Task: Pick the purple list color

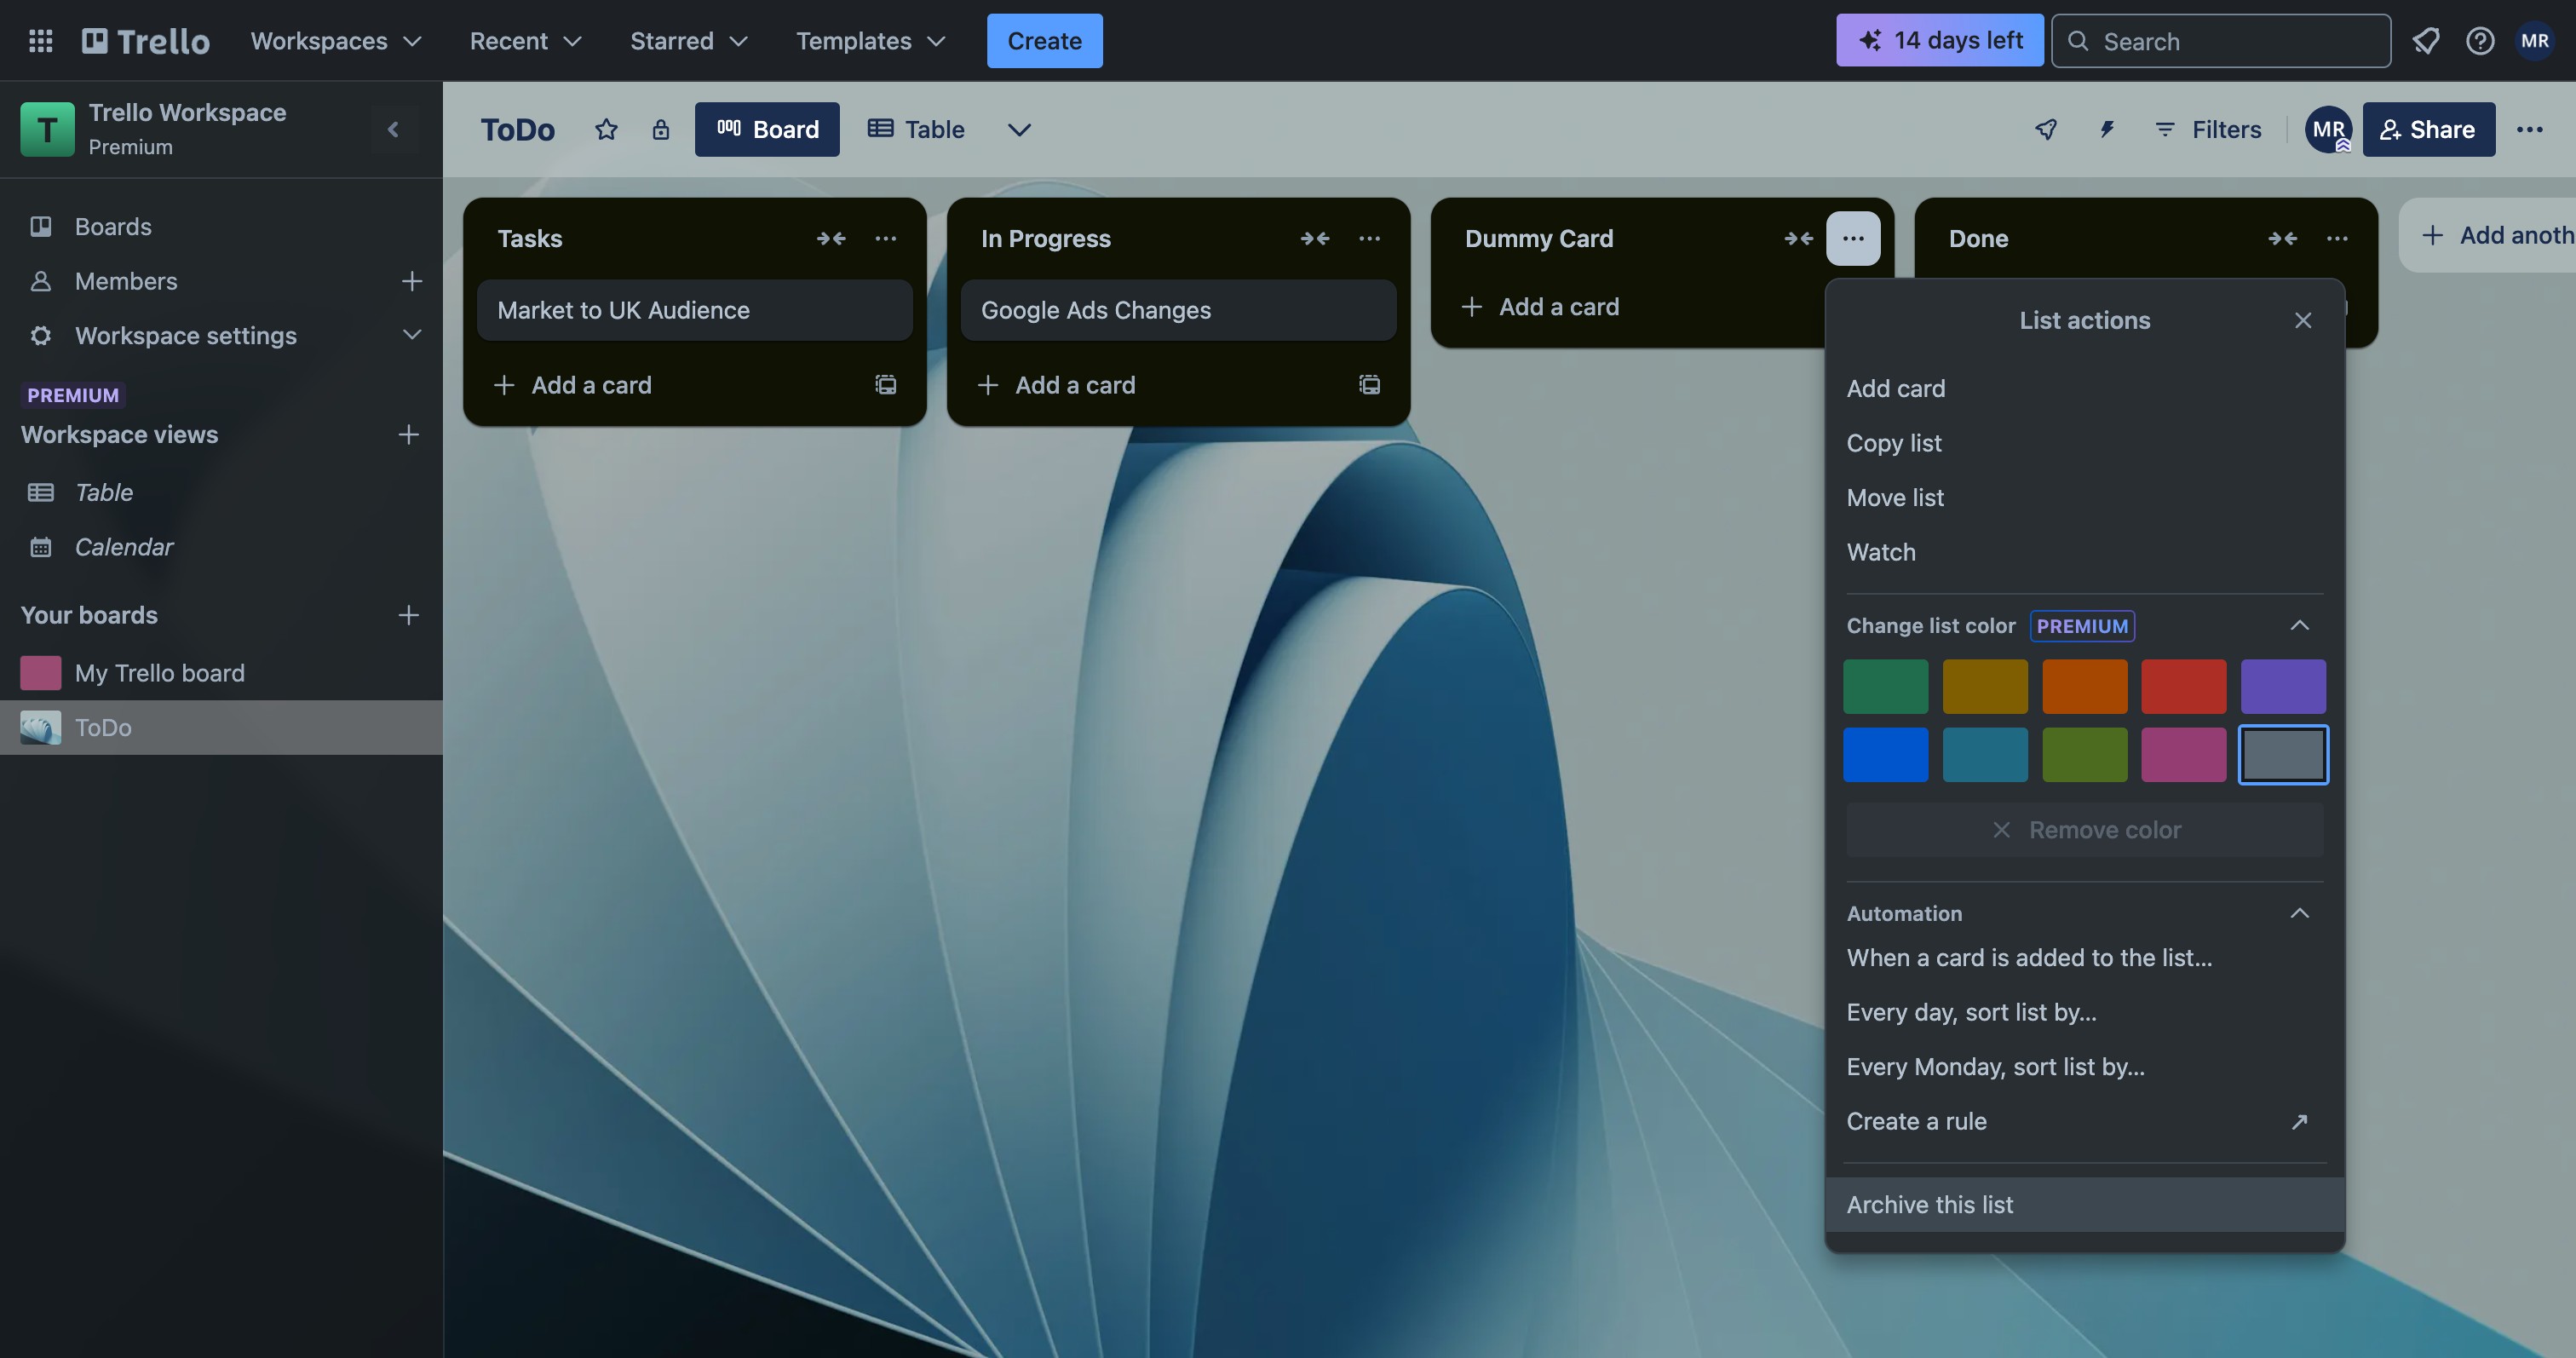Action: (2282, 686)
